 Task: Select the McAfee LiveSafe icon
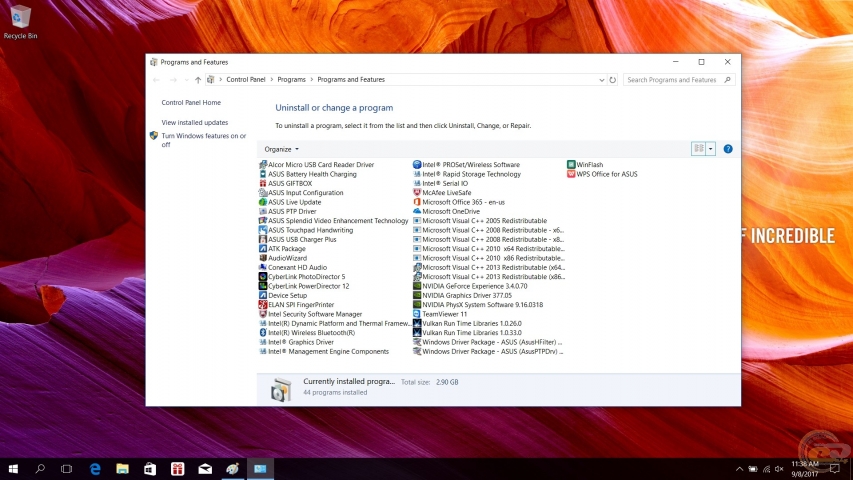(417, 193)
